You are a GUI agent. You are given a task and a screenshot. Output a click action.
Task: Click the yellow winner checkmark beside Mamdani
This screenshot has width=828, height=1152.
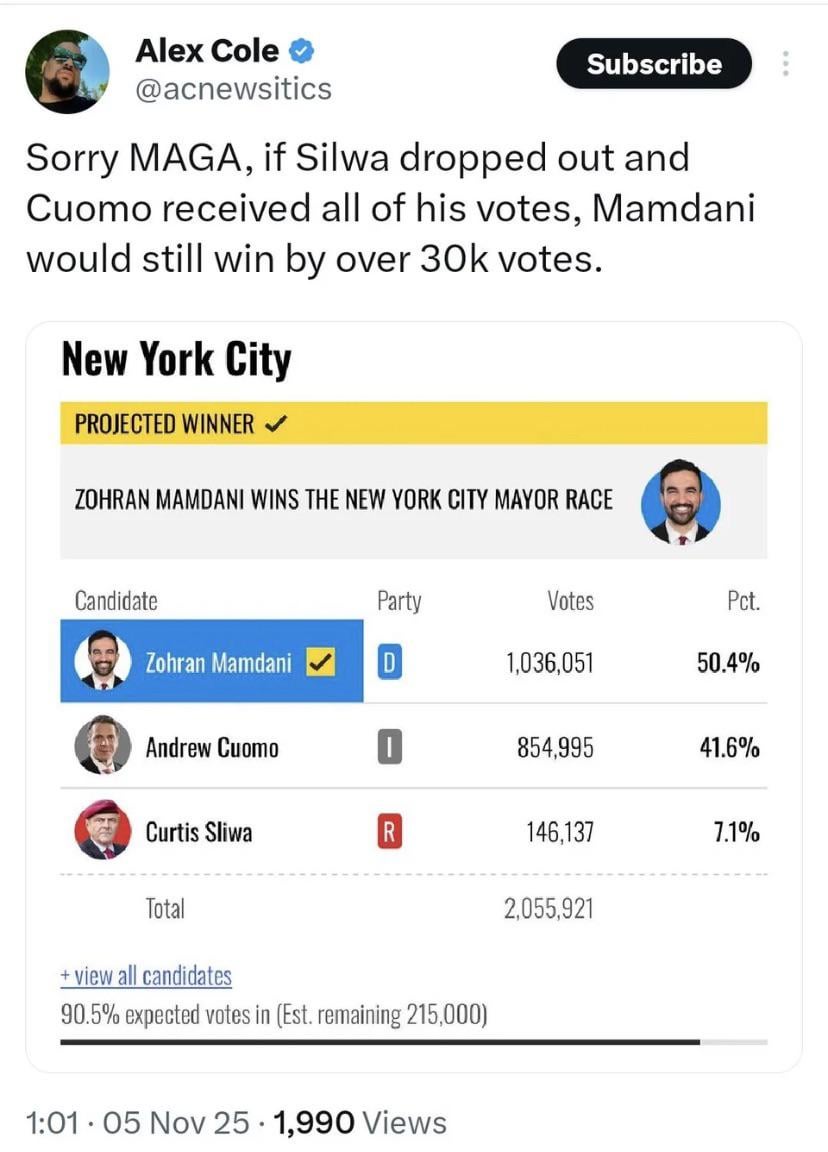coord(320,662)
